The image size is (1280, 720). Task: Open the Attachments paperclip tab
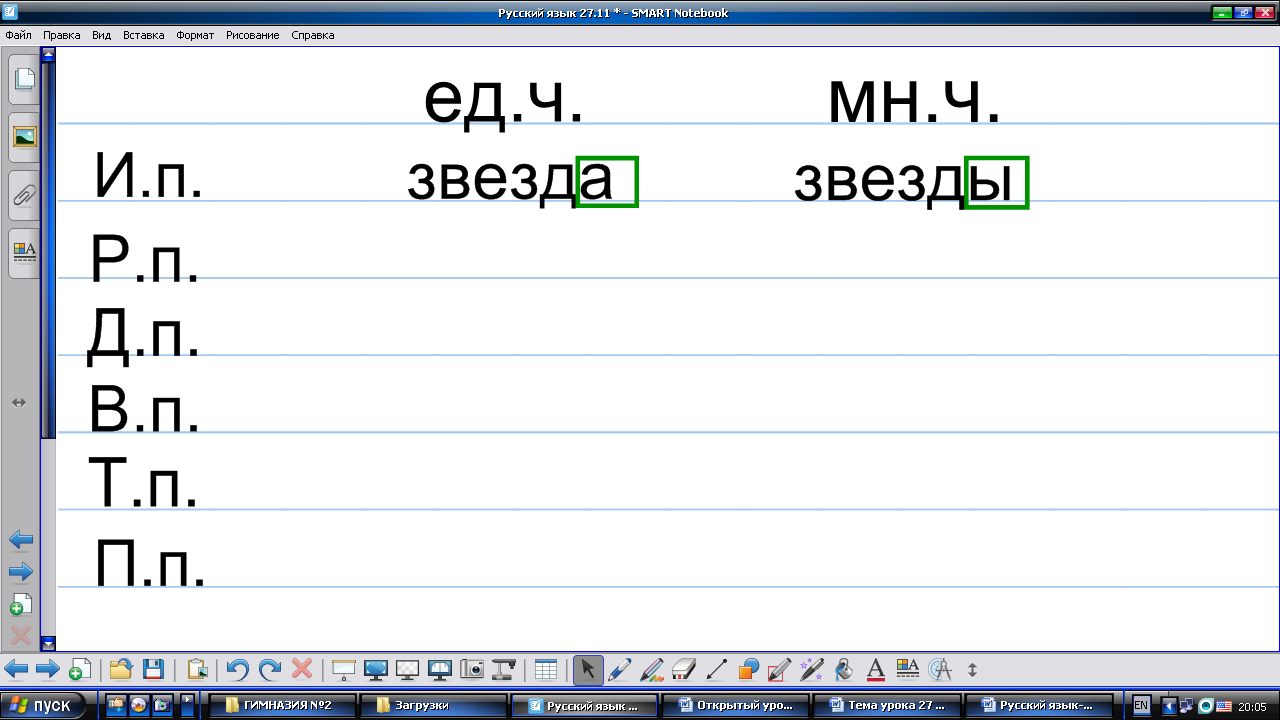pyautogui.click(x=24, y=195)
